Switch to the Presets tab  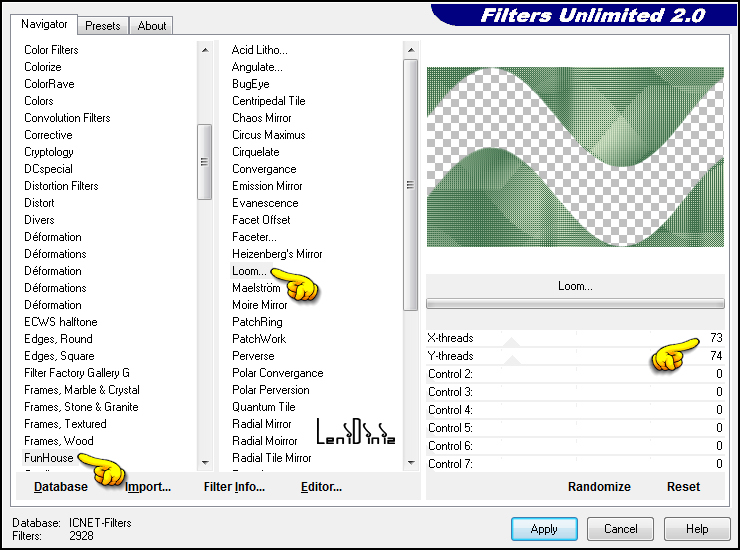[x=103, y=26]
